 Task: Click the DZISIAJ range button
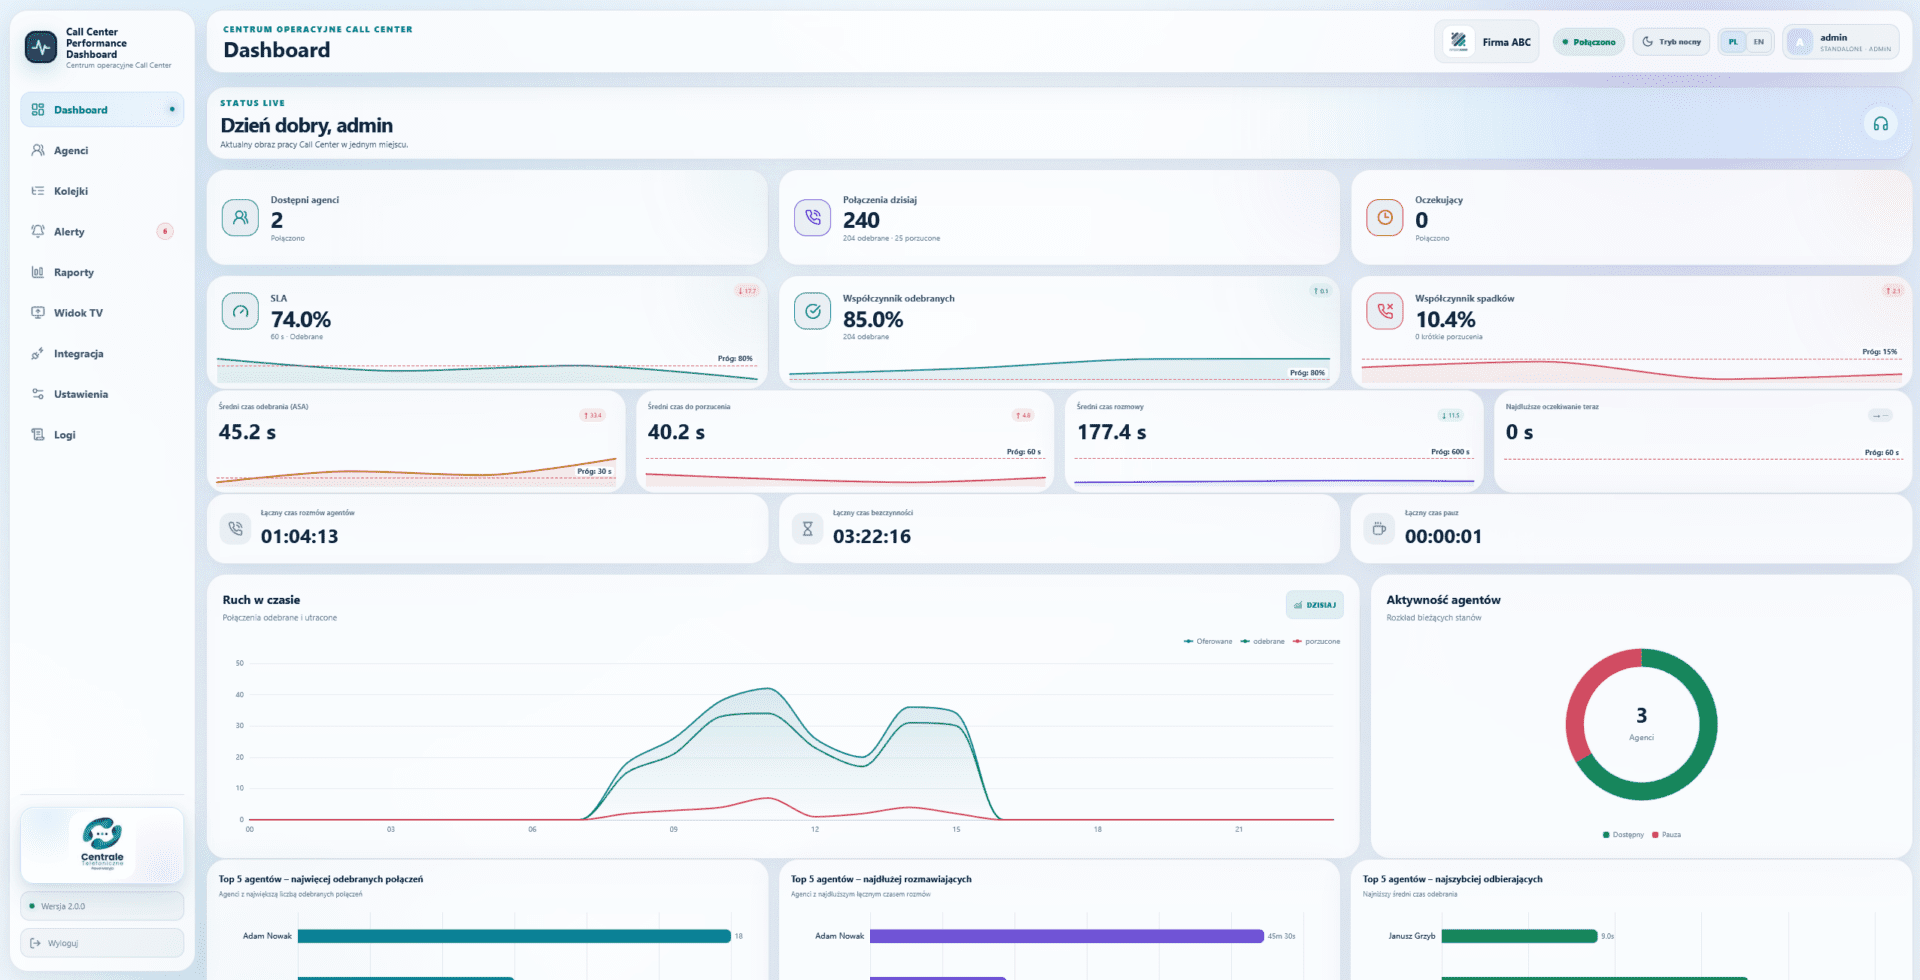[1315, 605]
